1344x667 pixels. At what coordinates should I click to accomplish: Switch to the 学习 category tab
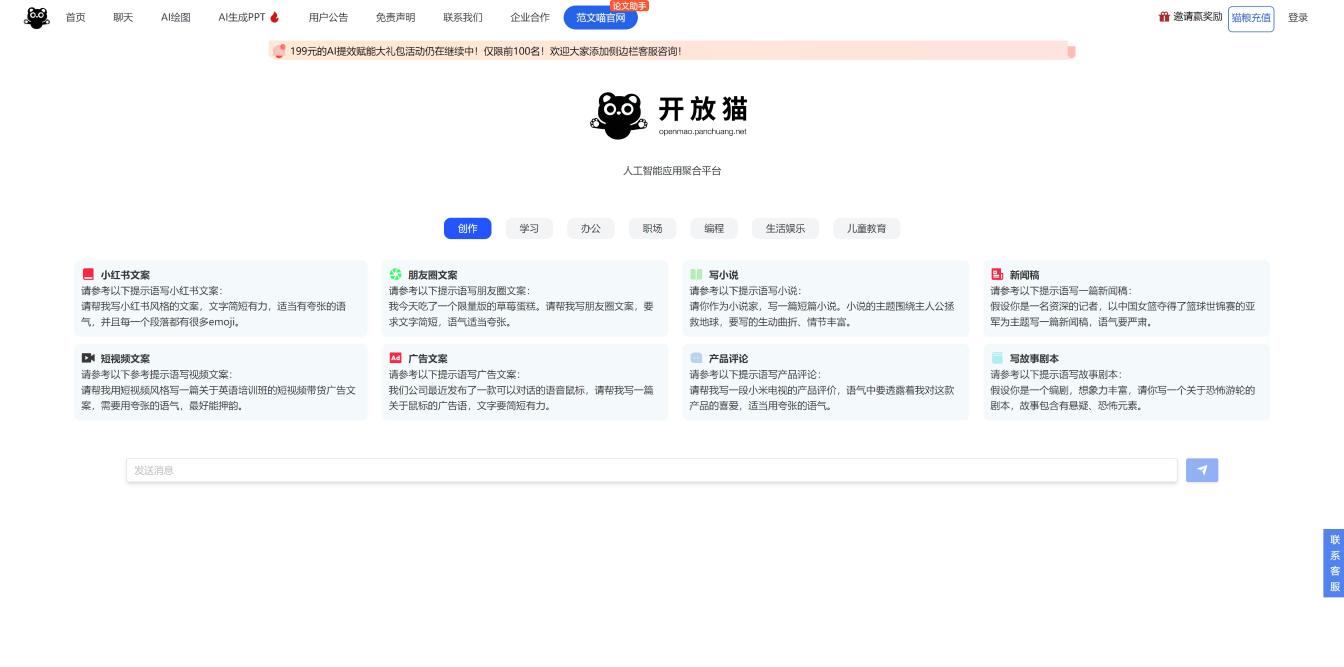click(x=529, y=229)
